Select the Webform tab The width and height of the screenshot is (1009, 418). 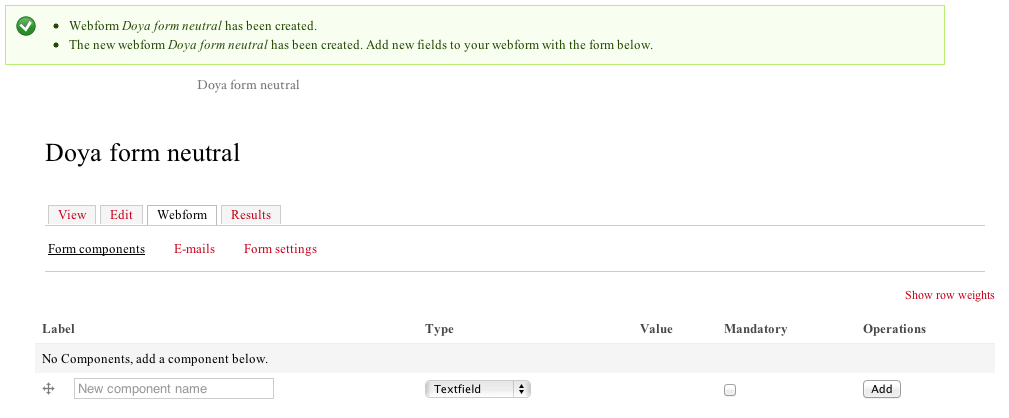point(182,215)
